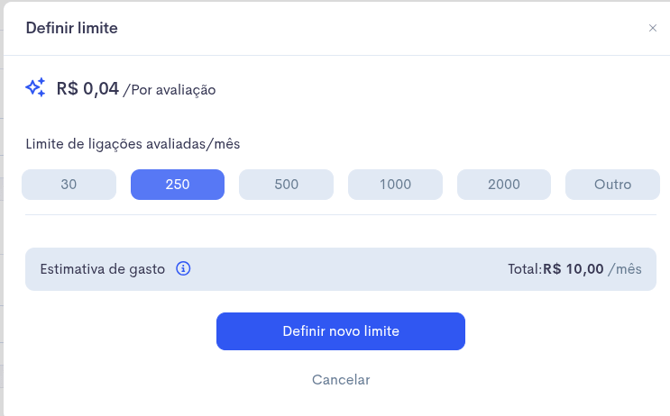This screenshot has width=670, height=416.
Task: Select the 30 calls limit option
Action: pos(68,184)
